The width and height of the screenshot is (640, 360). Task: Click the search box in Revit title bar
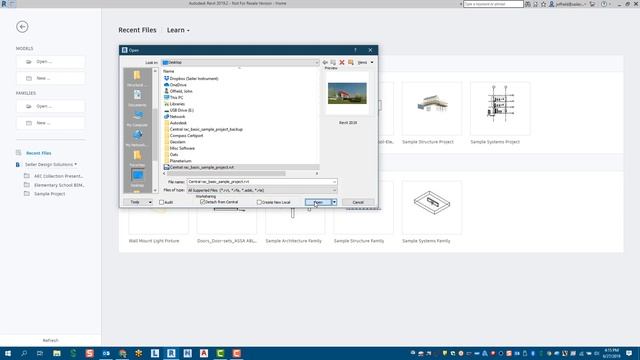(493, 4)
